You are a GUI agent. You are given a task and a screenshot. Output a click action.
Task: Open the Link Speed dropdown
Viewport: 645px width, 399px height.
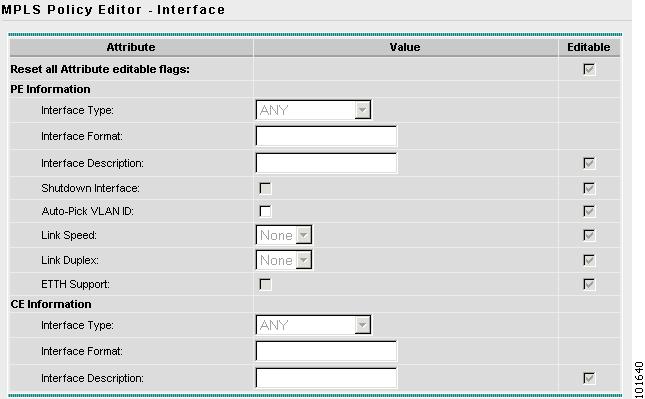[284, 235]
